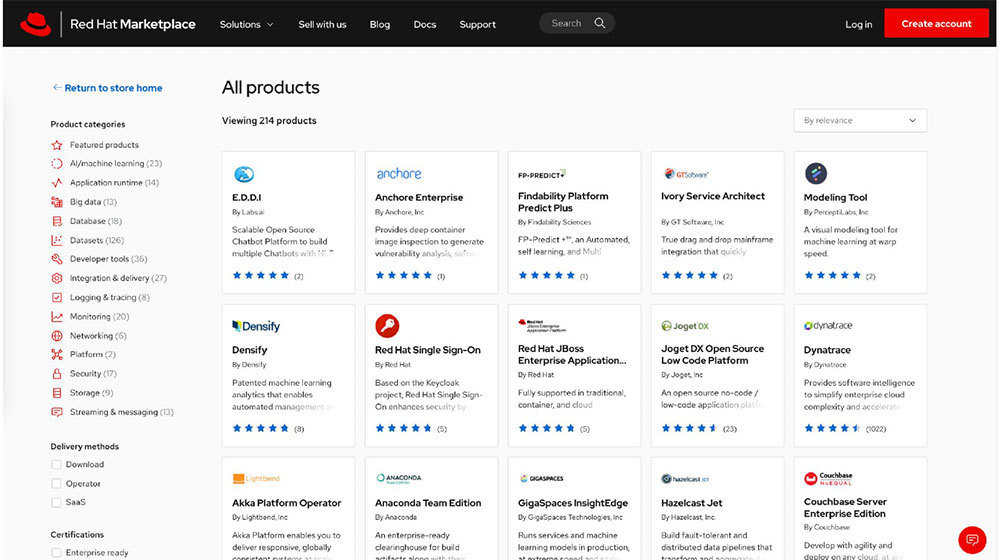1000x560 pixels.
Task: Open the chat support bubble icon
Action: (x=971, y=539)
